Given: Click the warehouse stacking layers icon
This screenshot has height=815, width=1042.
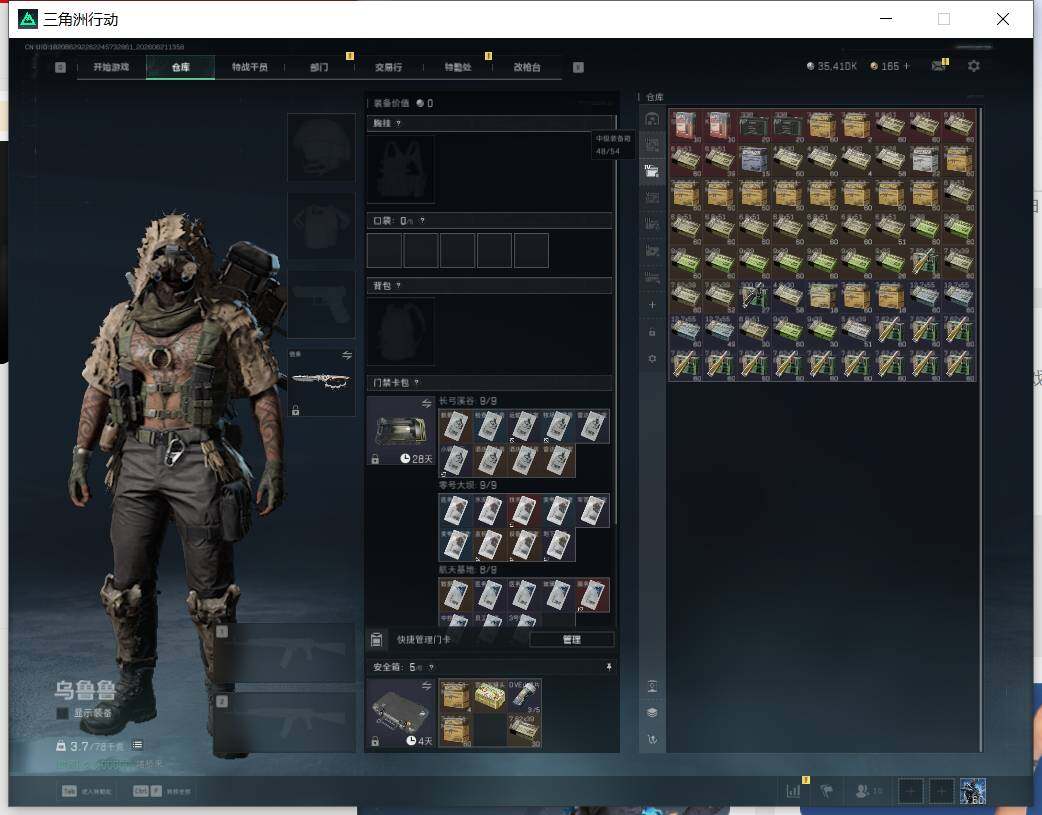Looking at the screenshot, I should 652,713.
